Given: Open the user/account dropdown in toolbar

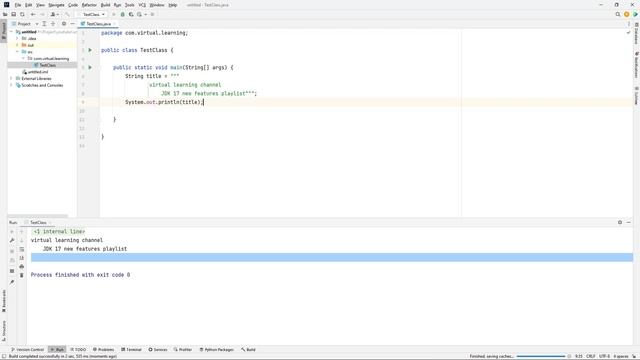Looking at the screenshot, I should point(54,14).
